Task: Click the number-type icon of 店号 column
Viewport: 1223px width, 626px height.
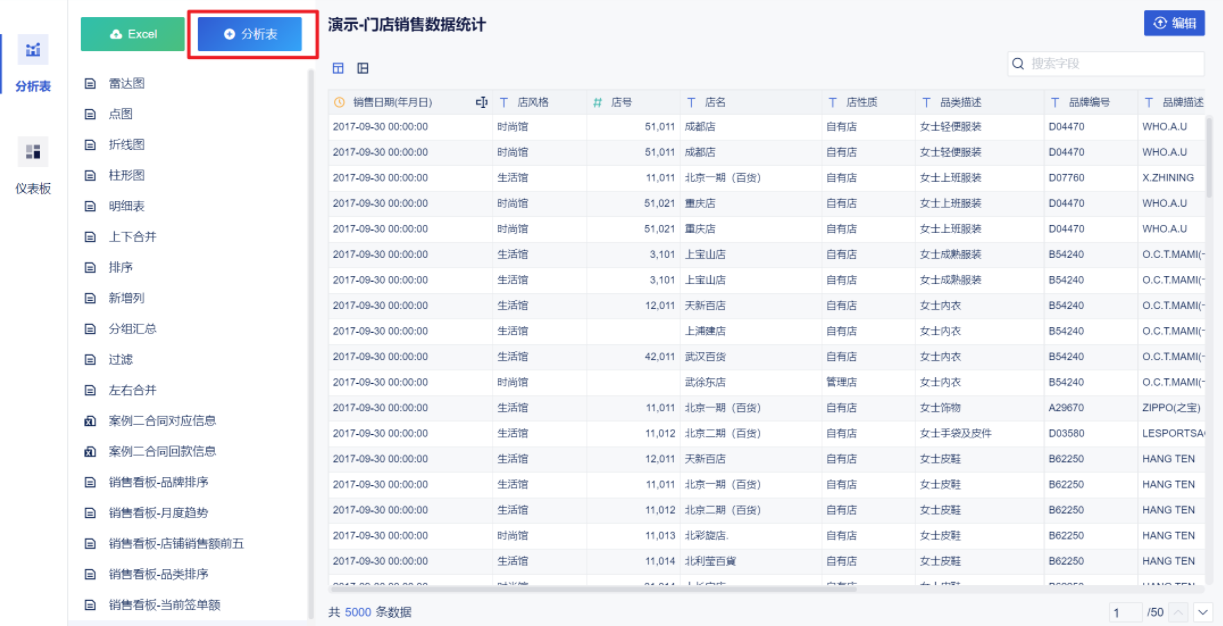Action: click(x=598, y=102)
